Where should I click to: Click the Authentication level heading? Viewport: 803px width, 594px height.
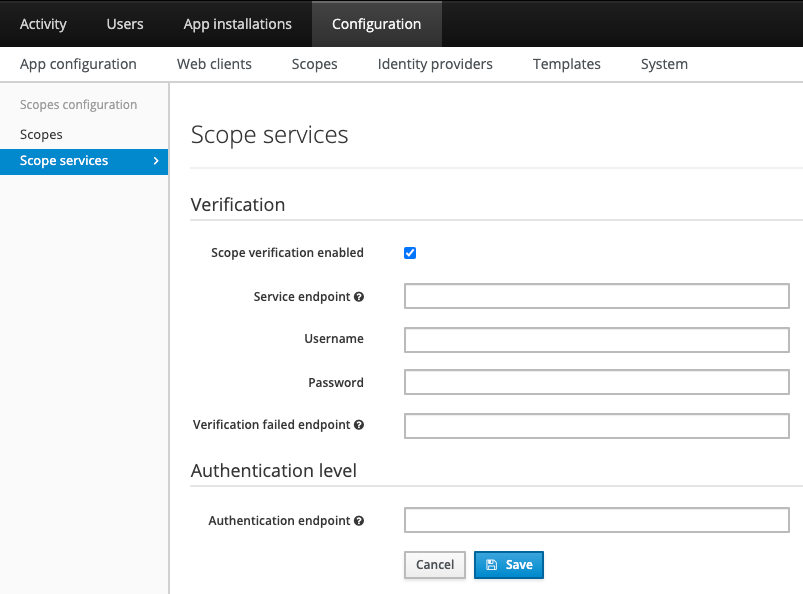pos(273,471)
